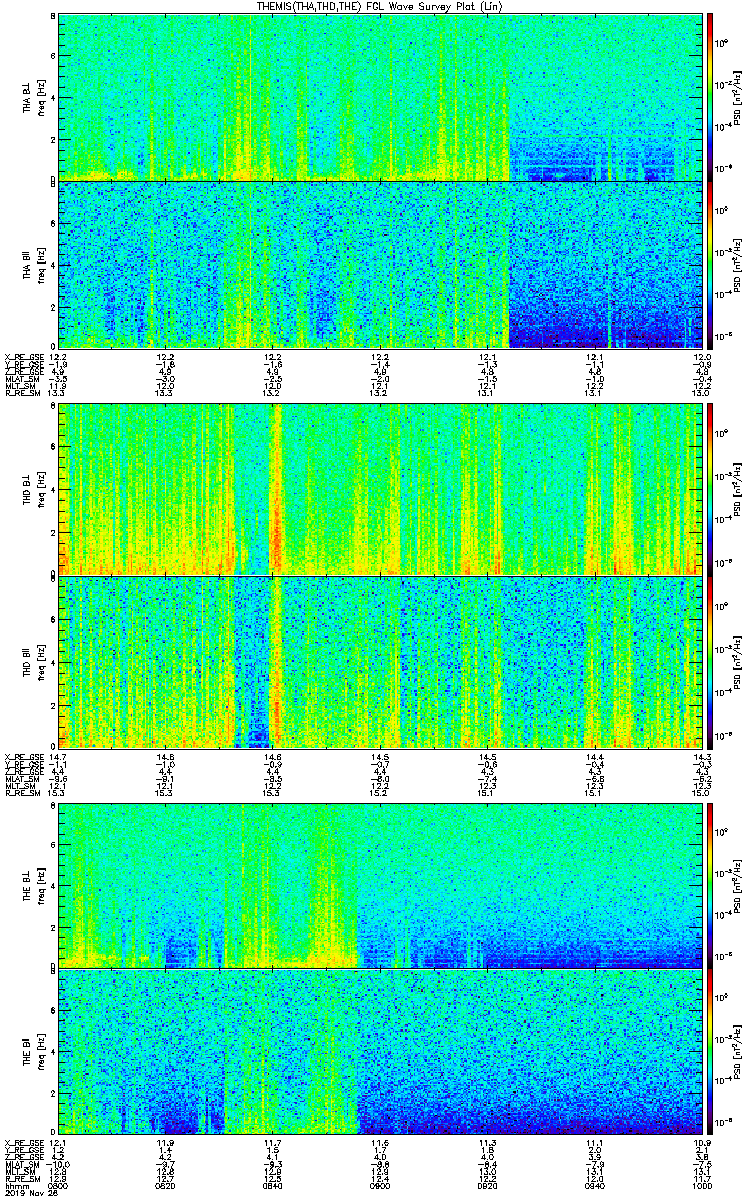Viewport: 750px width, 1200px height.
Task: Click the 0940 time tick label
Action: pyautogui.click(x=594, y=1186)
